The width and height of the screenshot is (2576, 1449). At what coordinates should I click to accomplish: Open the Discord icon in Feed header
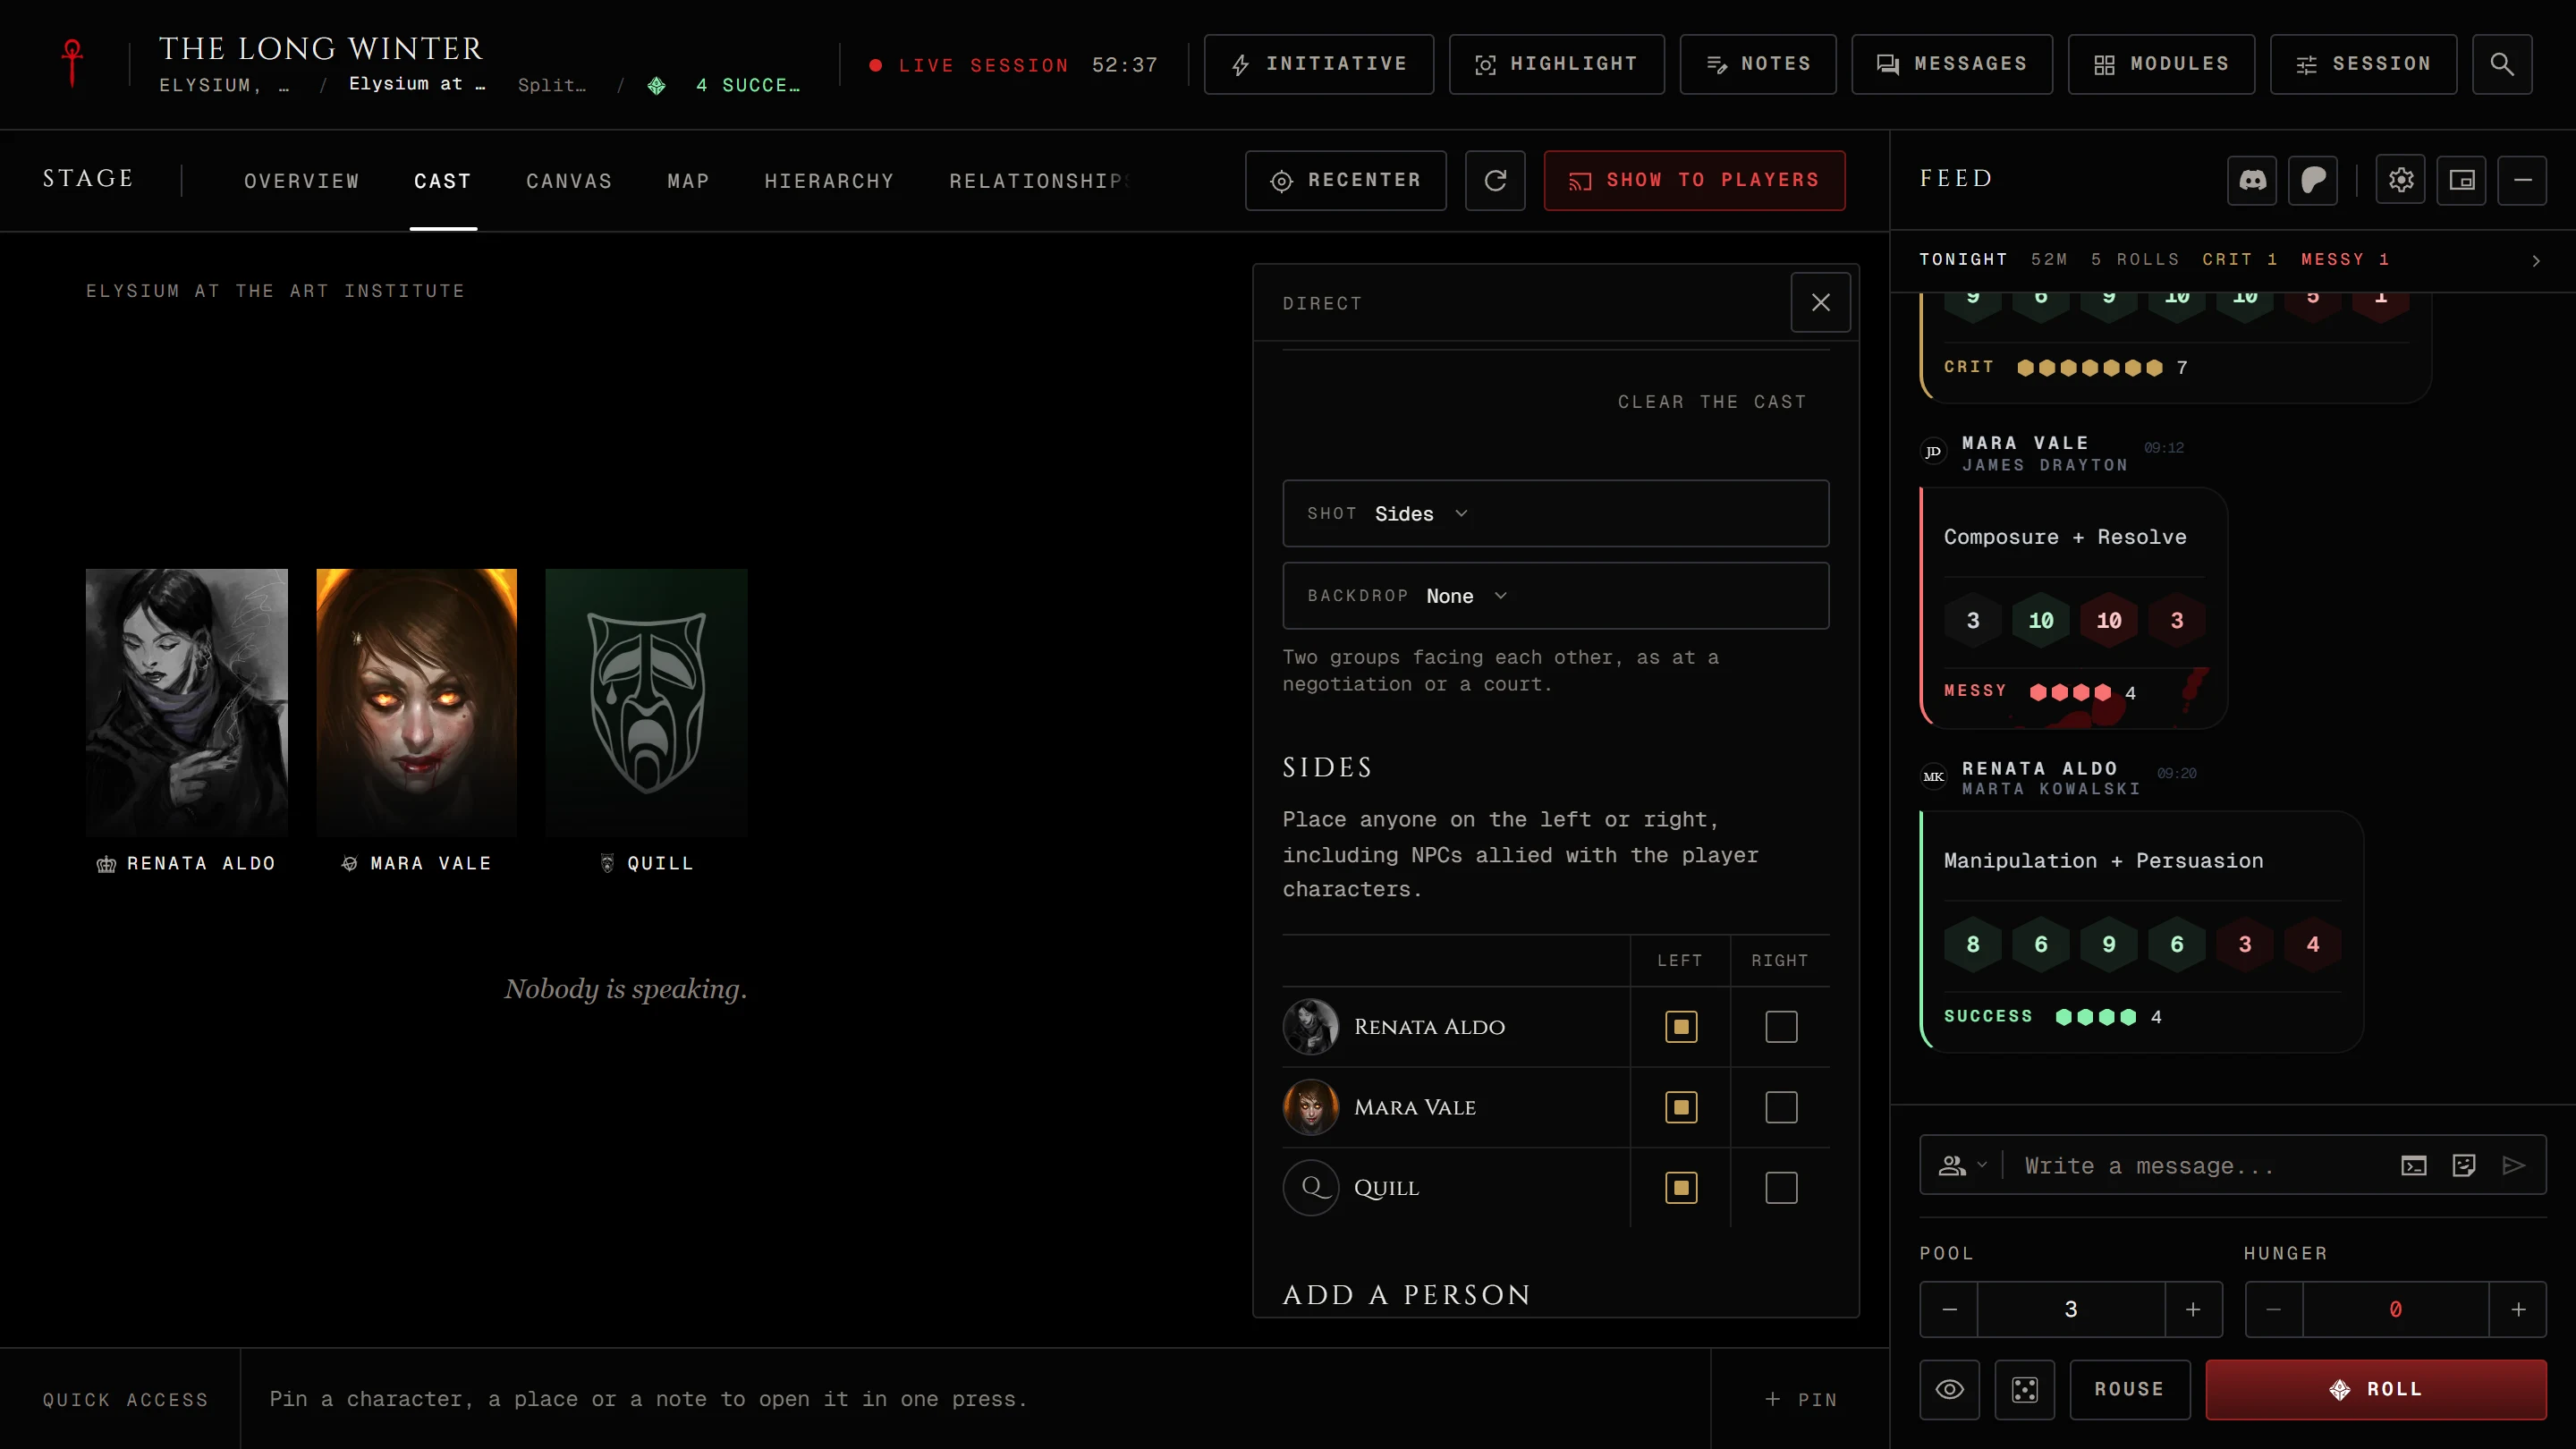[2252, 180]
